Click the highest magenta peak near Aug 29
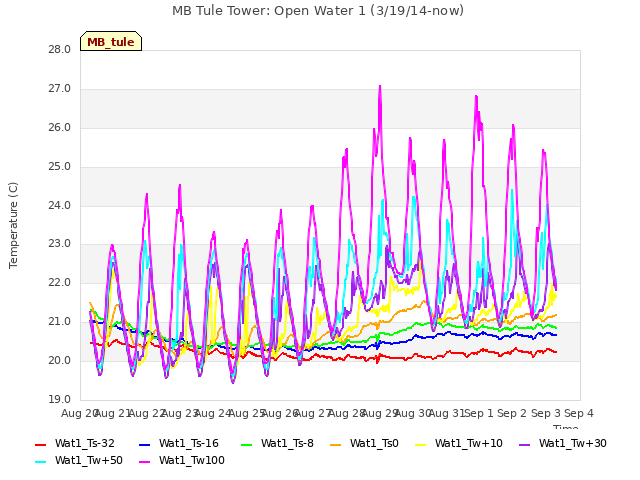 tap(380, 87)
